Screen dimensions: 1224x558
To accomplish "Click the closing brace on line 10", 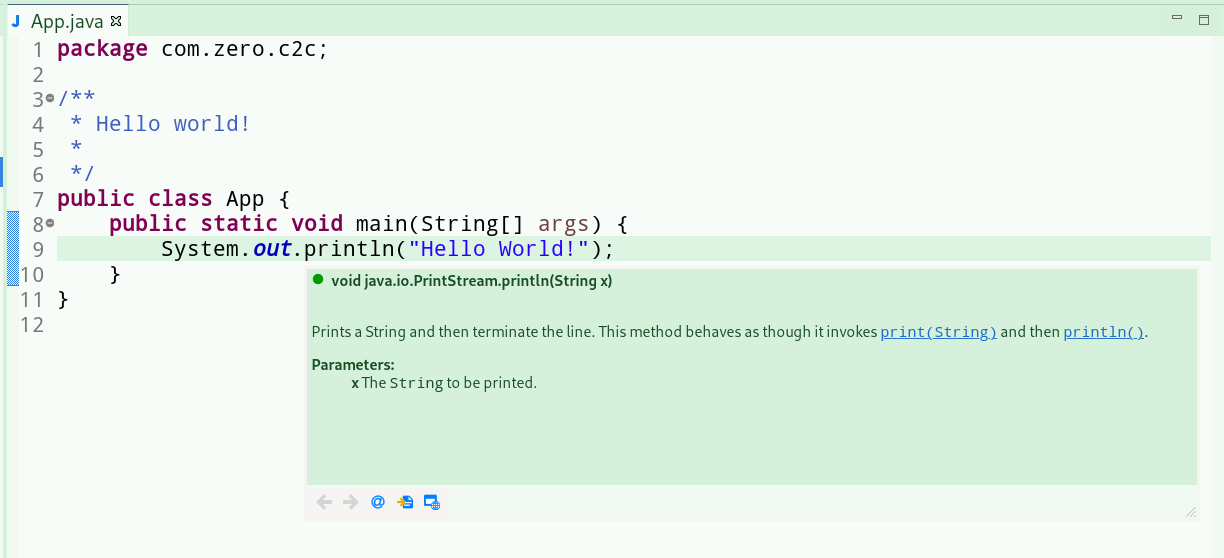I will tap(115, 274).
